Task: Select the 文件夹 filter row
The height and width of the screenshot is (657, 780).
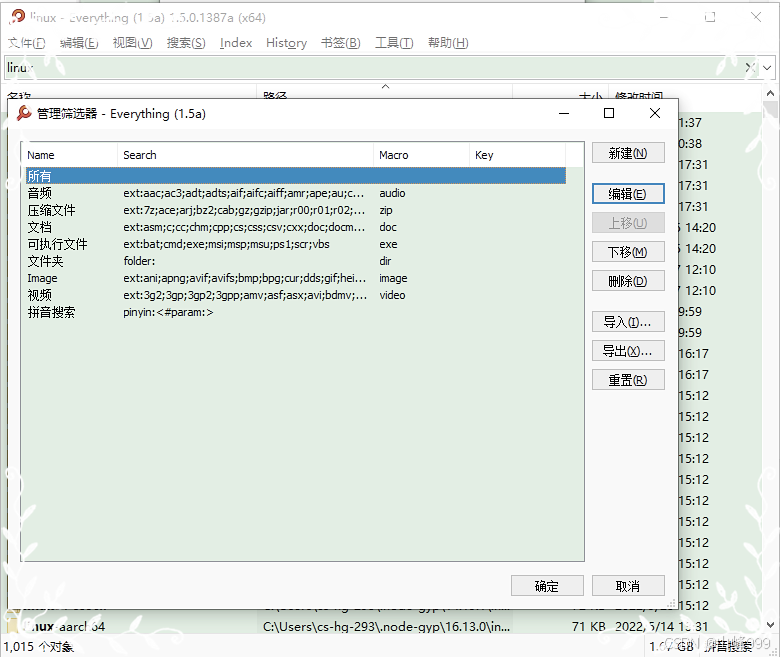Action: pos(295,261)
